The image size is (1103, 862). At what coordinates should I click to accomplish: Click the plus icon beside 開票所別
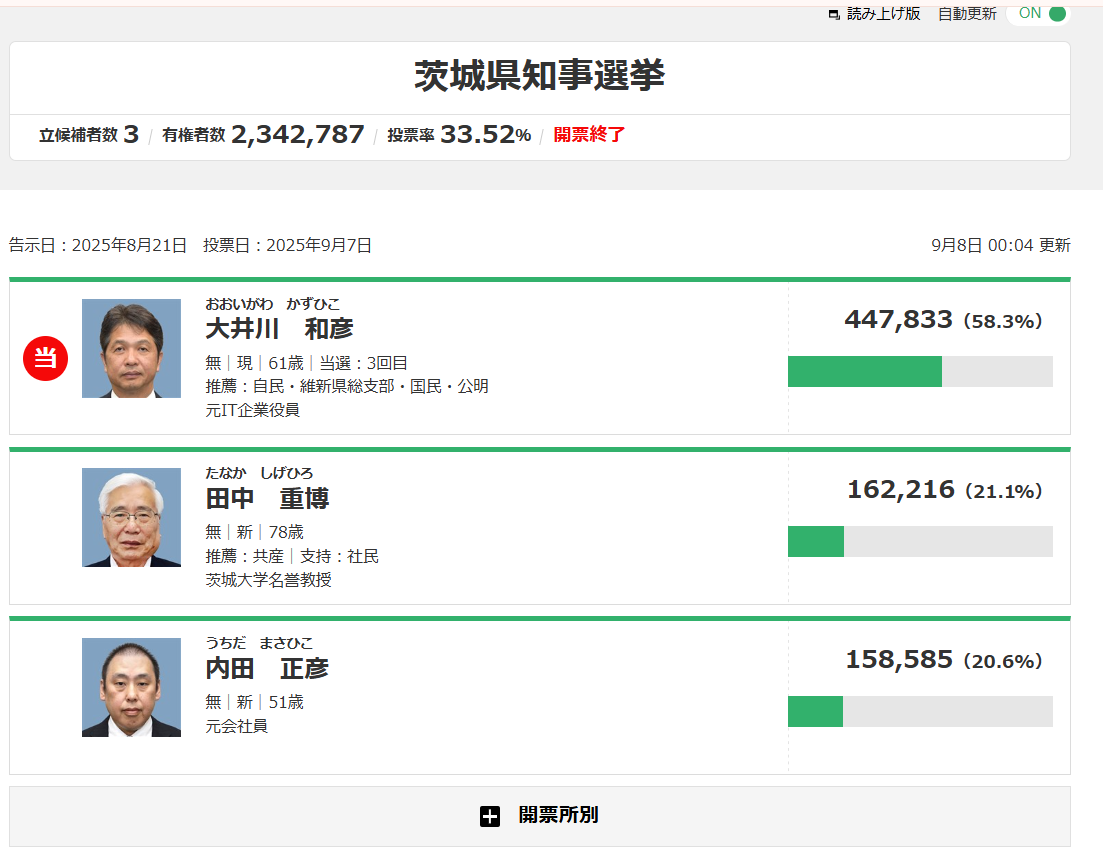(489, 816)
